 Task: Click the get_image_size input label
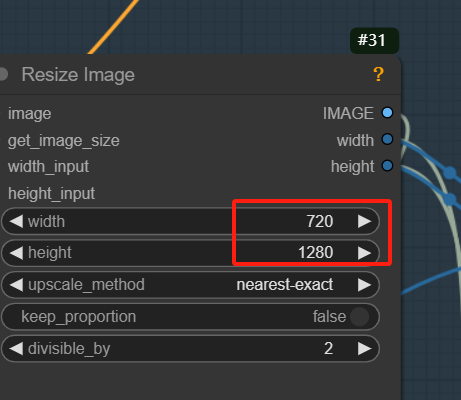(64, 141)
